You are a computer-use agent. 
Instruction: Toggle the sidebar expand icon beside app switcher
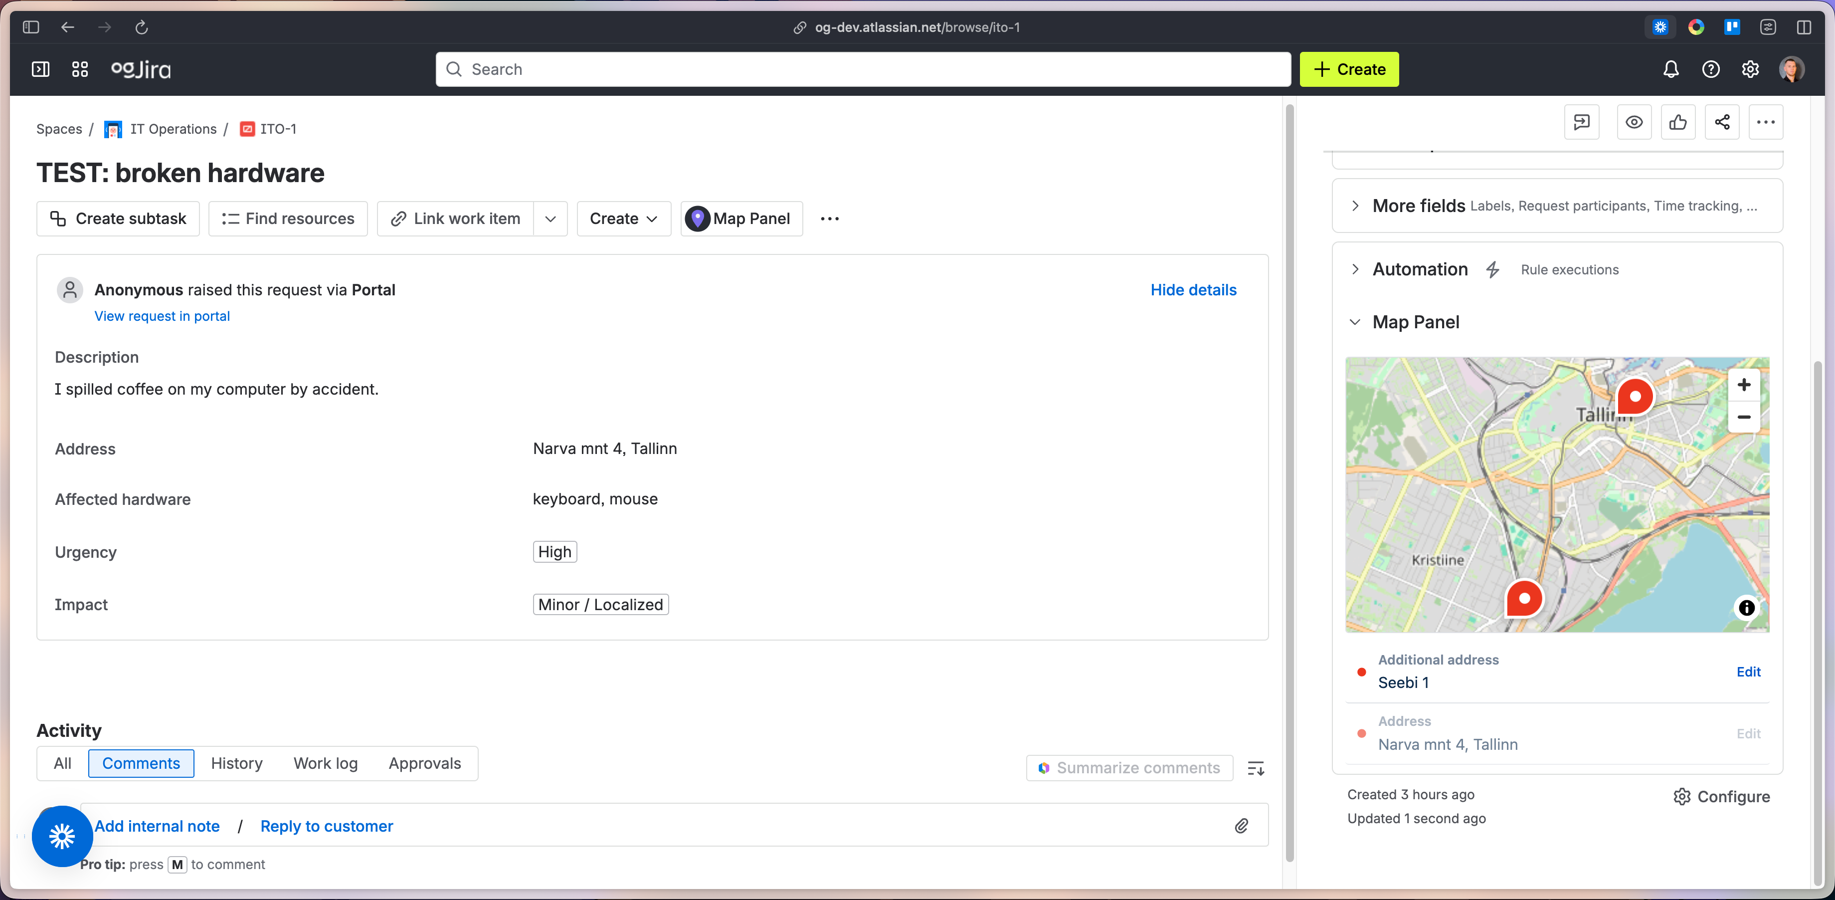coord(40,69)
